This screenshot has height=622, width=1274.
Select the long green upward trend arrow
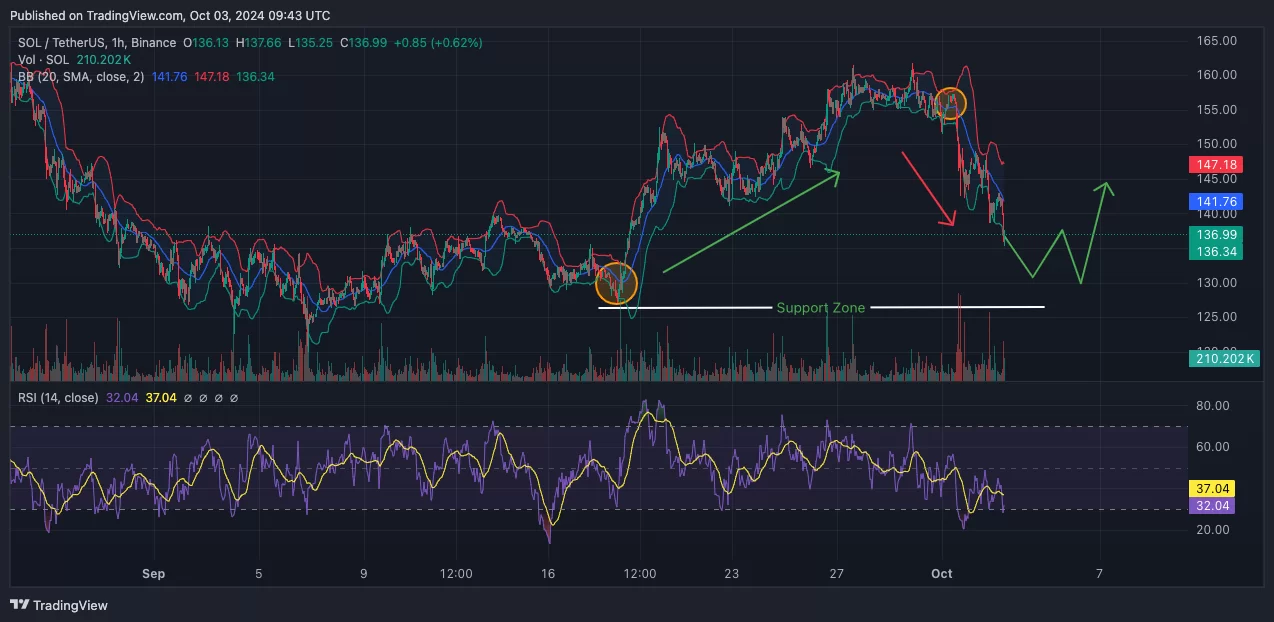(750, 222)
